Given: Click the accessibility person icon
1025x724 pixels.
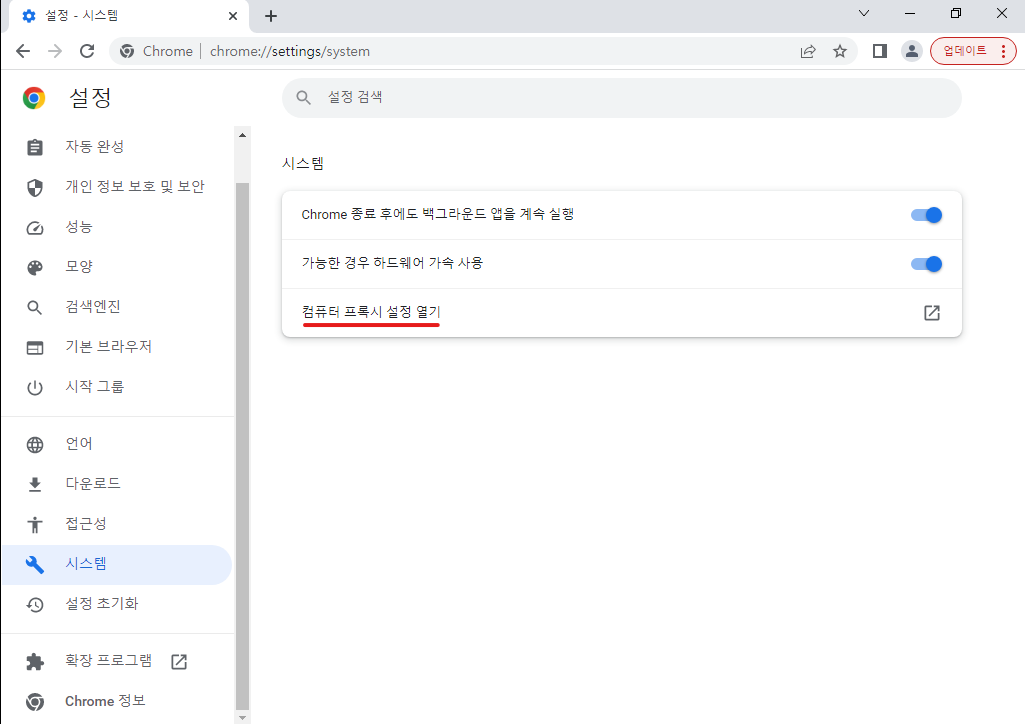Looking at the screenshot, I should [x=35, y=525].
